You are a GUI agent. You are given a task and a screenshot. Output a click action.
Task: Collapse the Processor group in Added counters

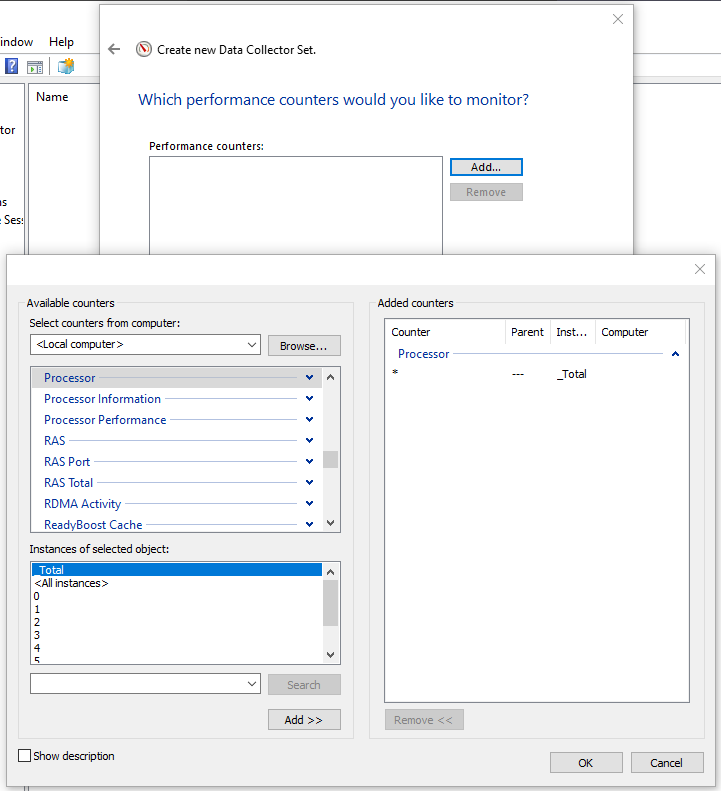(675, 354)
